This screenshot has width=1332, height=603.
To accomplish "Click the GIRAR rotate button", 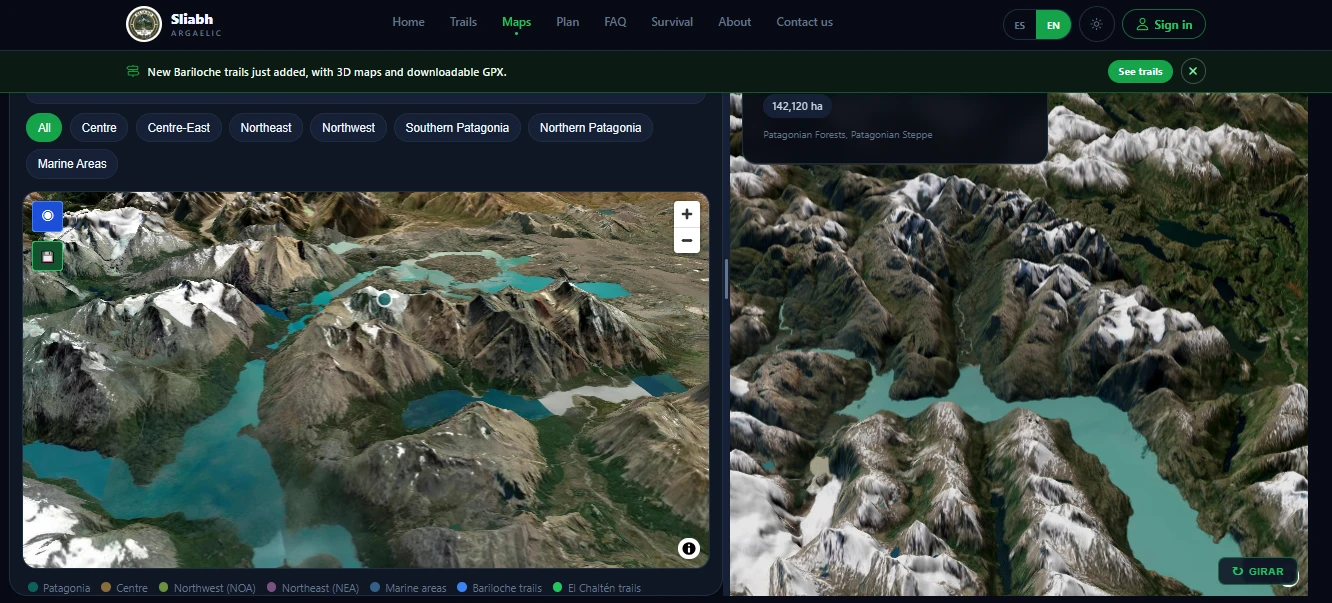I will click(x=1257, y=571).
